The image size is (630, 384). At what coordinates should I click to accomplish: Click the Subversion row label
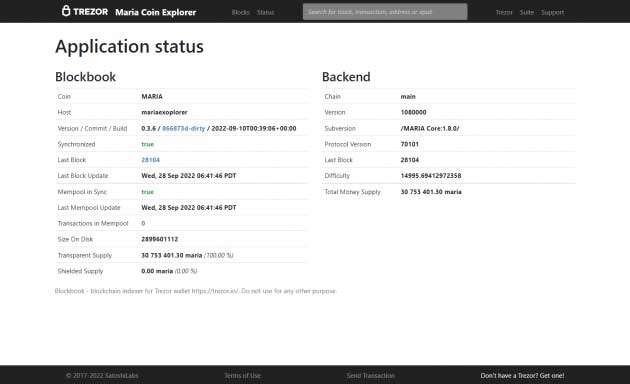340,128
